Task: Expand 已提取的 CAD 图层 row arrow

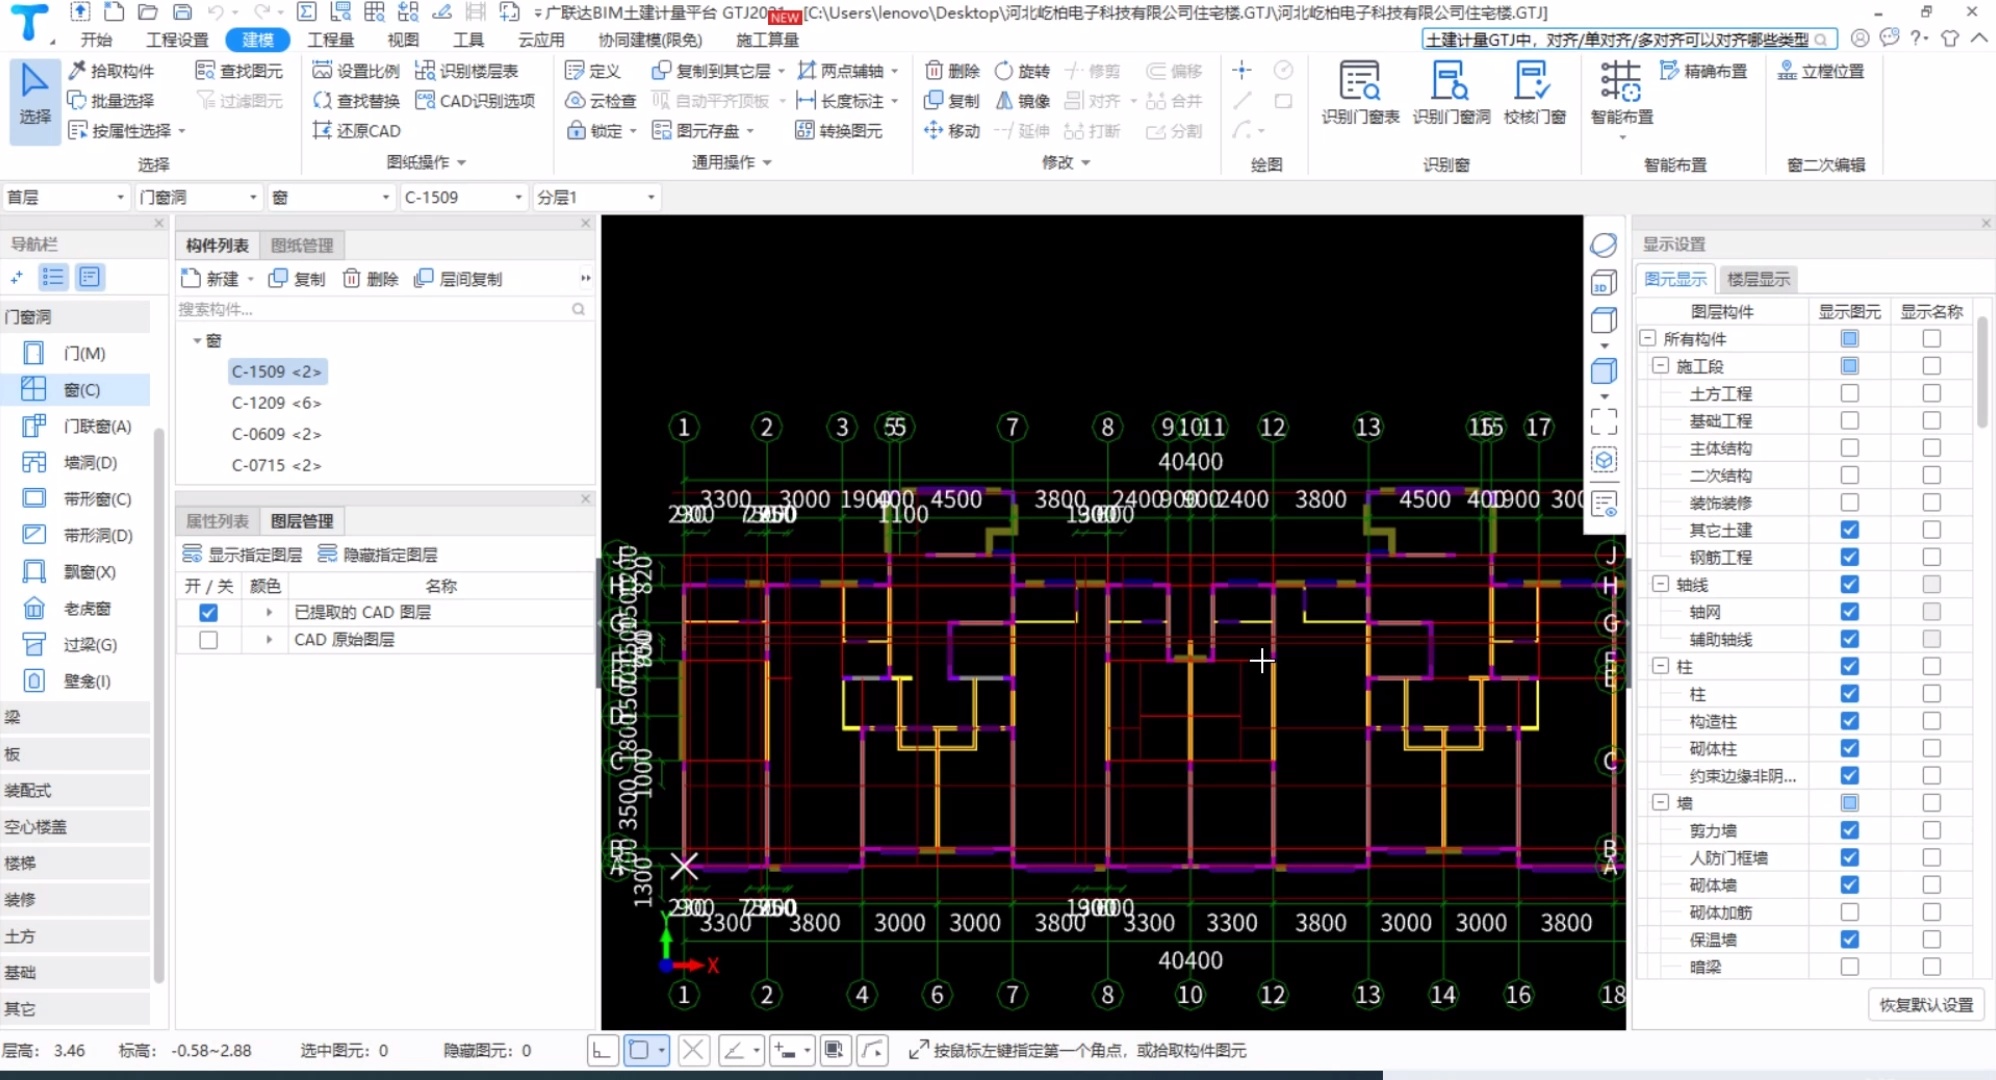Action: coord(269,612)
